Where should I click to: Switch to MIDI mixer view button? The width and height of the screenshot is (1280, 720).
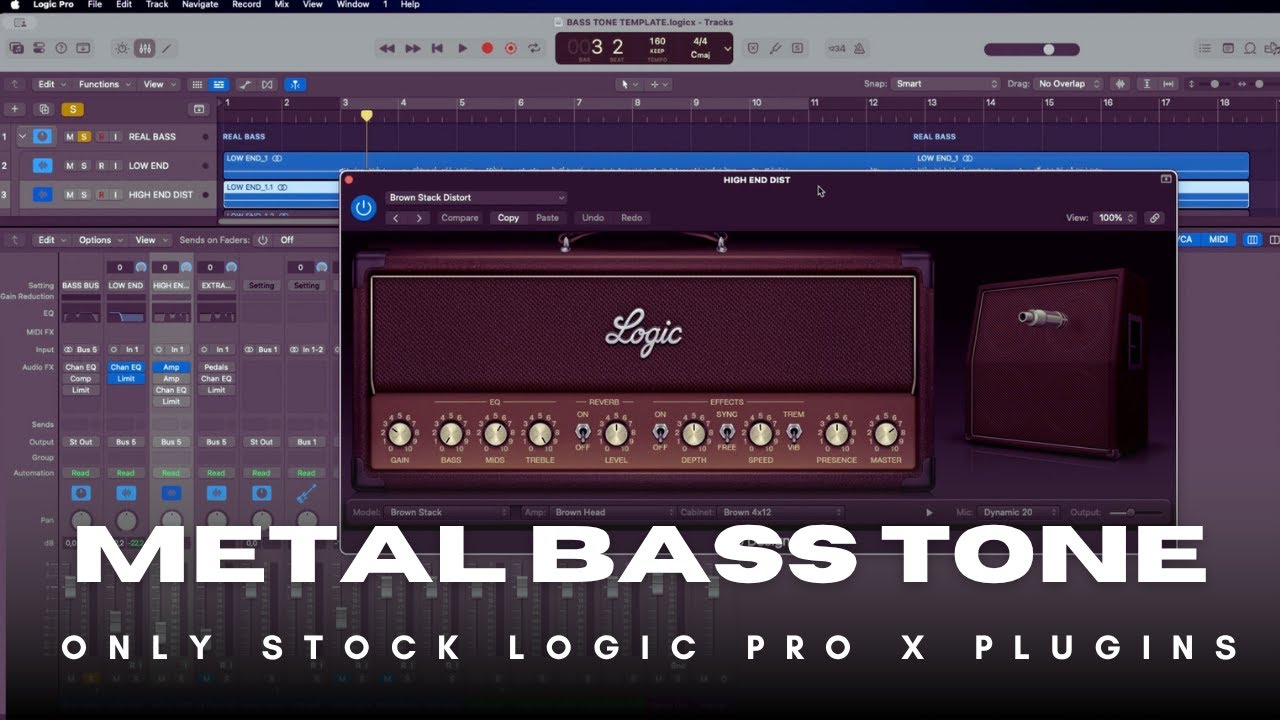1218,240
